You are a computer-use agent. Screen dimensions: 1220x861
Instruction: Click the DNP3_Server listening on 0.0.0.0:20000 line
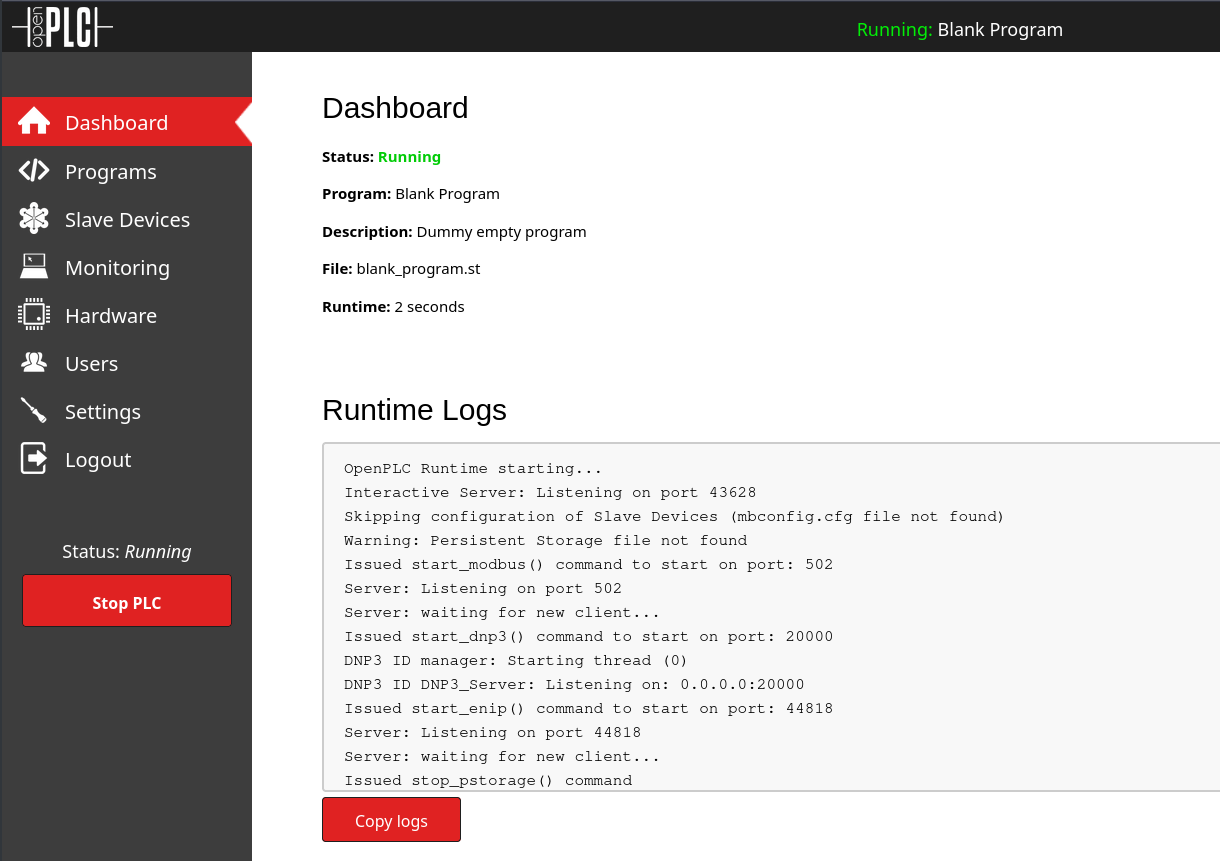(574, 684)
